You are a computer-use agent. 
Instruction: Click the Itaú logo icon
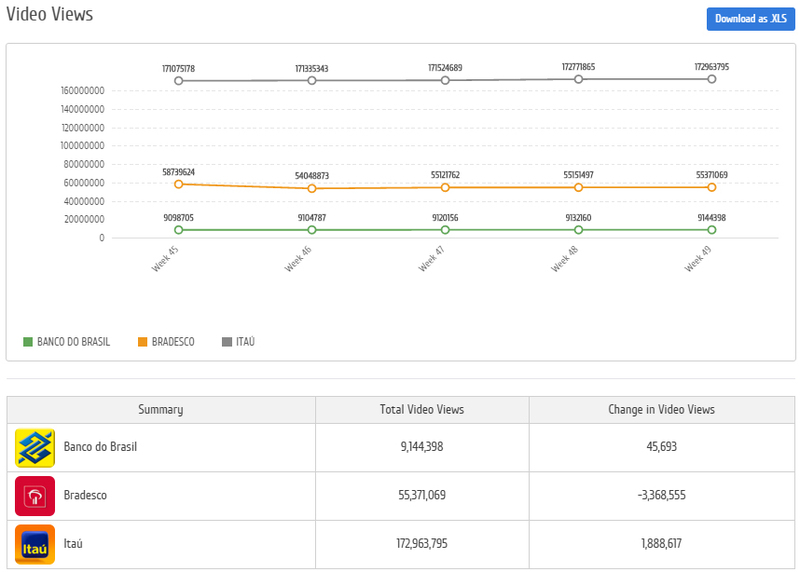tap(35, 544)
